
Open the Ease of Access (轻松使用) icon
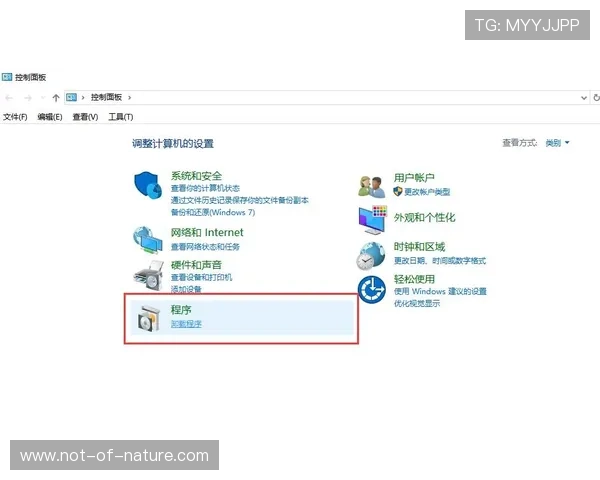[372, 289]
